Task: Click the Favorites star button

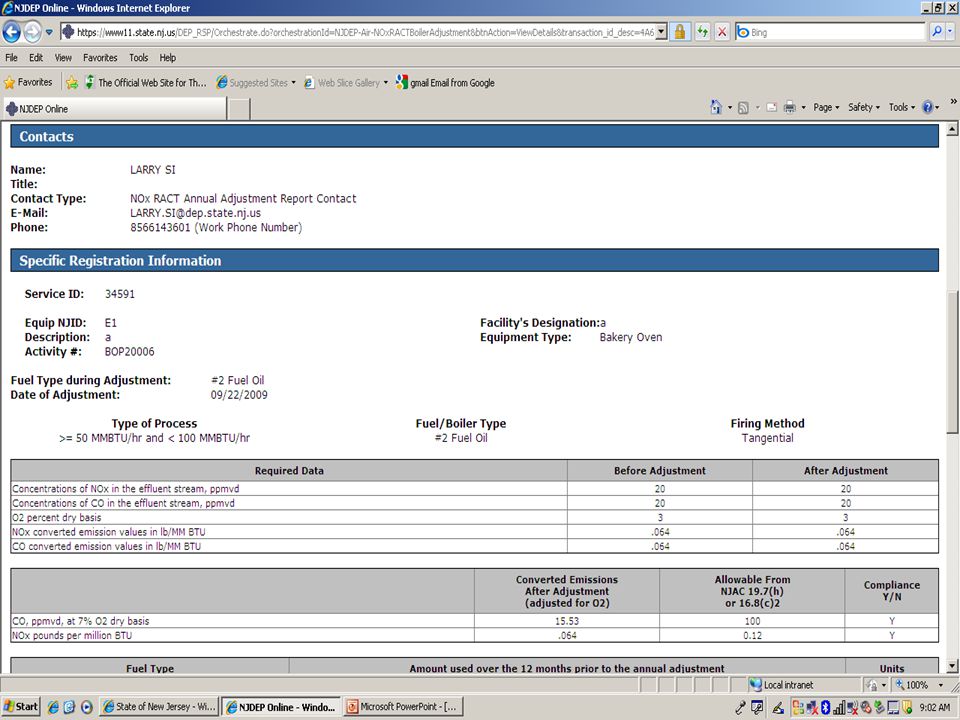Action: pos(28,82)
